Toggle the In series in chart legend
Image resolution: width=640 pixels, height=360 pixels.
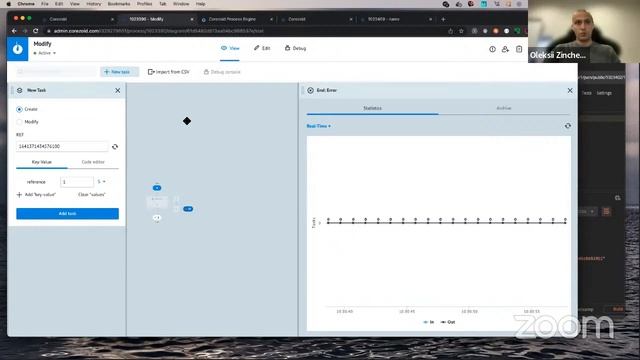(429, 322)
